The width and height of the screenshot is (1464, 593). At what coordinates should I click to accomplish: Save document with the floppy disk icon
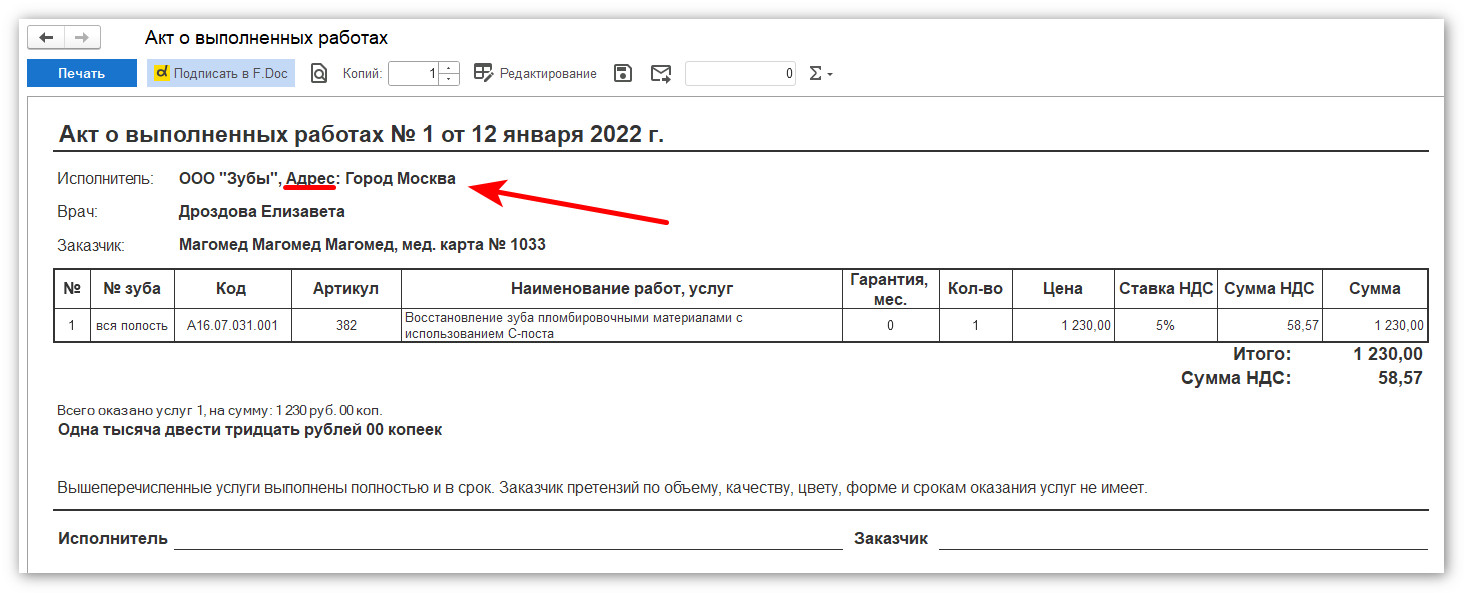[x=623, y=73]
